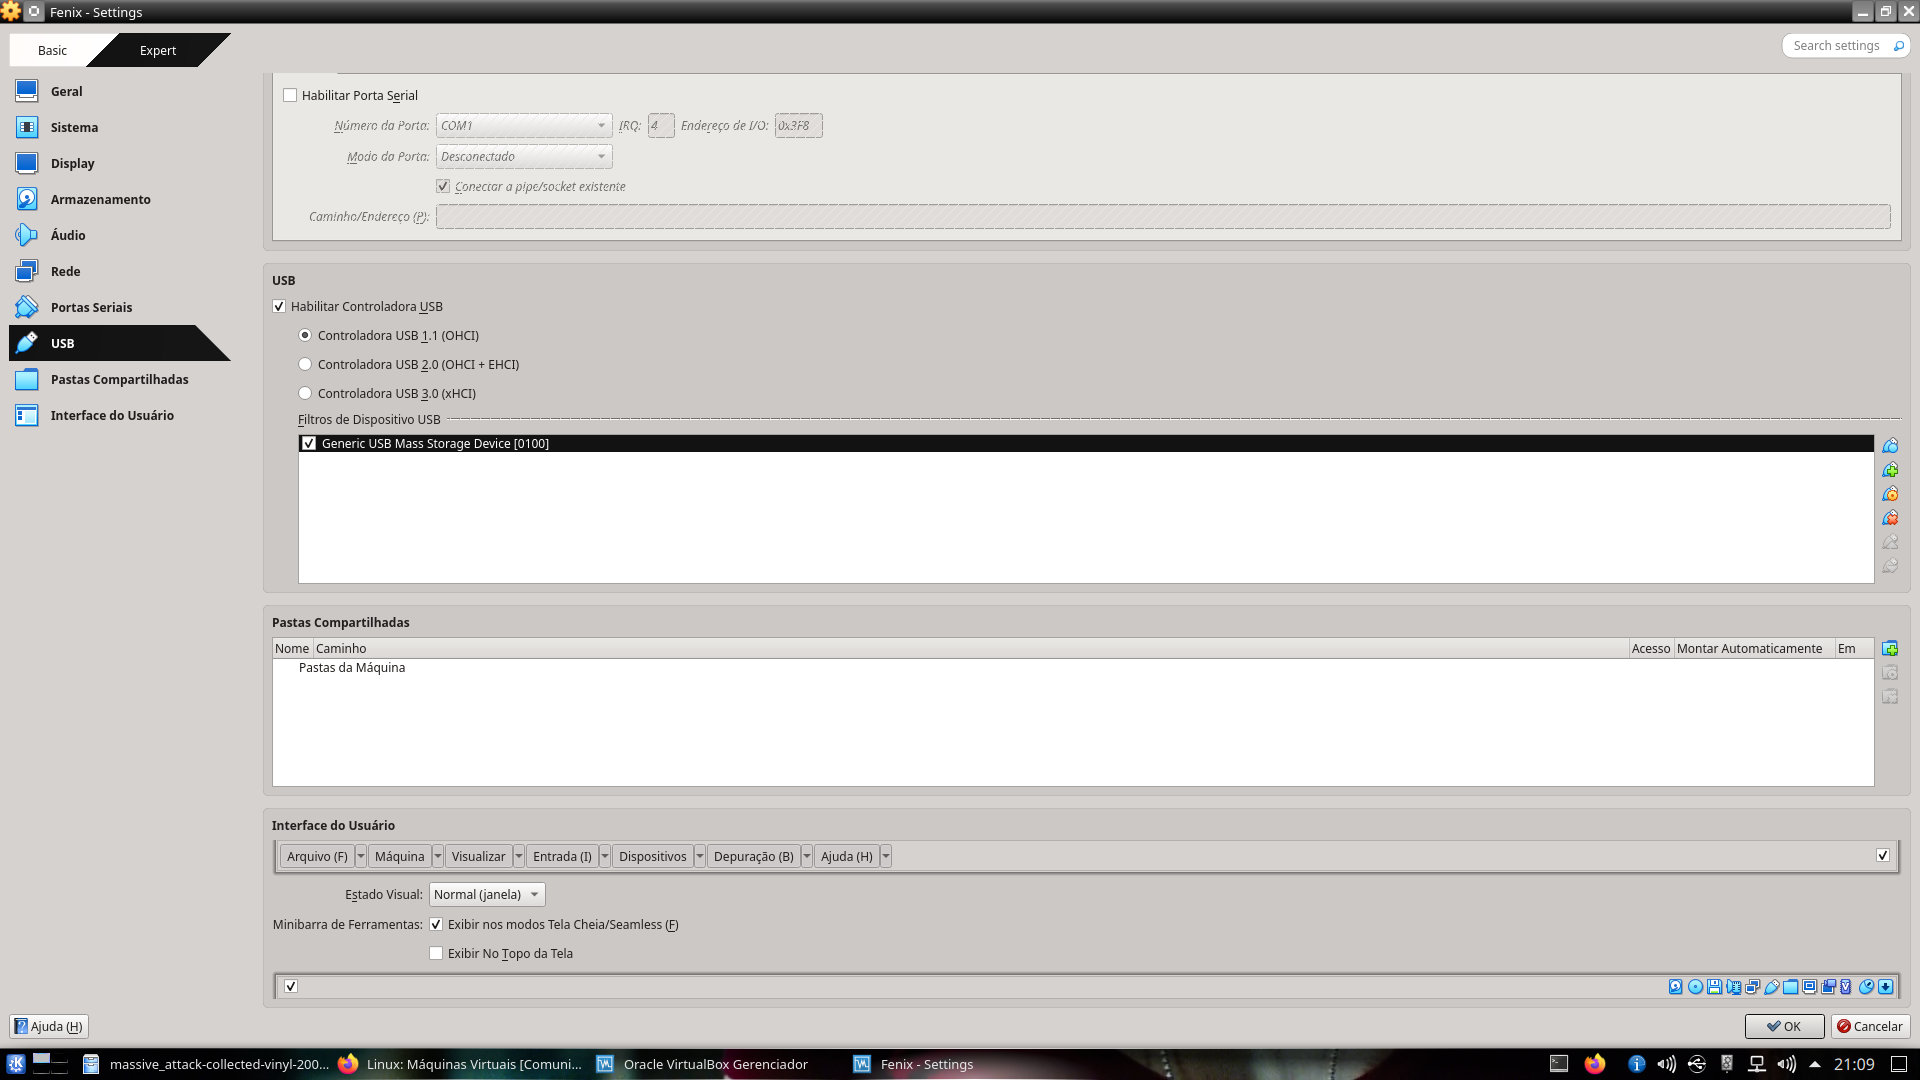Remove the selected USB filter
Viewport: 1920px width, 1080px height.
click(x=1890, y=518)
